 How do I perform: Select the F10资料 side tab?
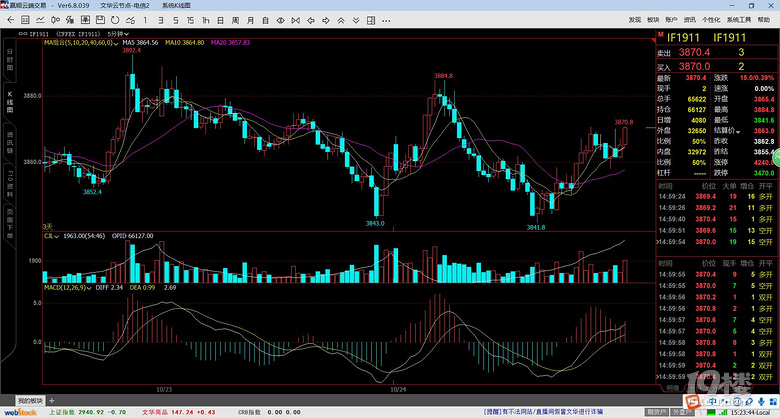tap(9, 183)
